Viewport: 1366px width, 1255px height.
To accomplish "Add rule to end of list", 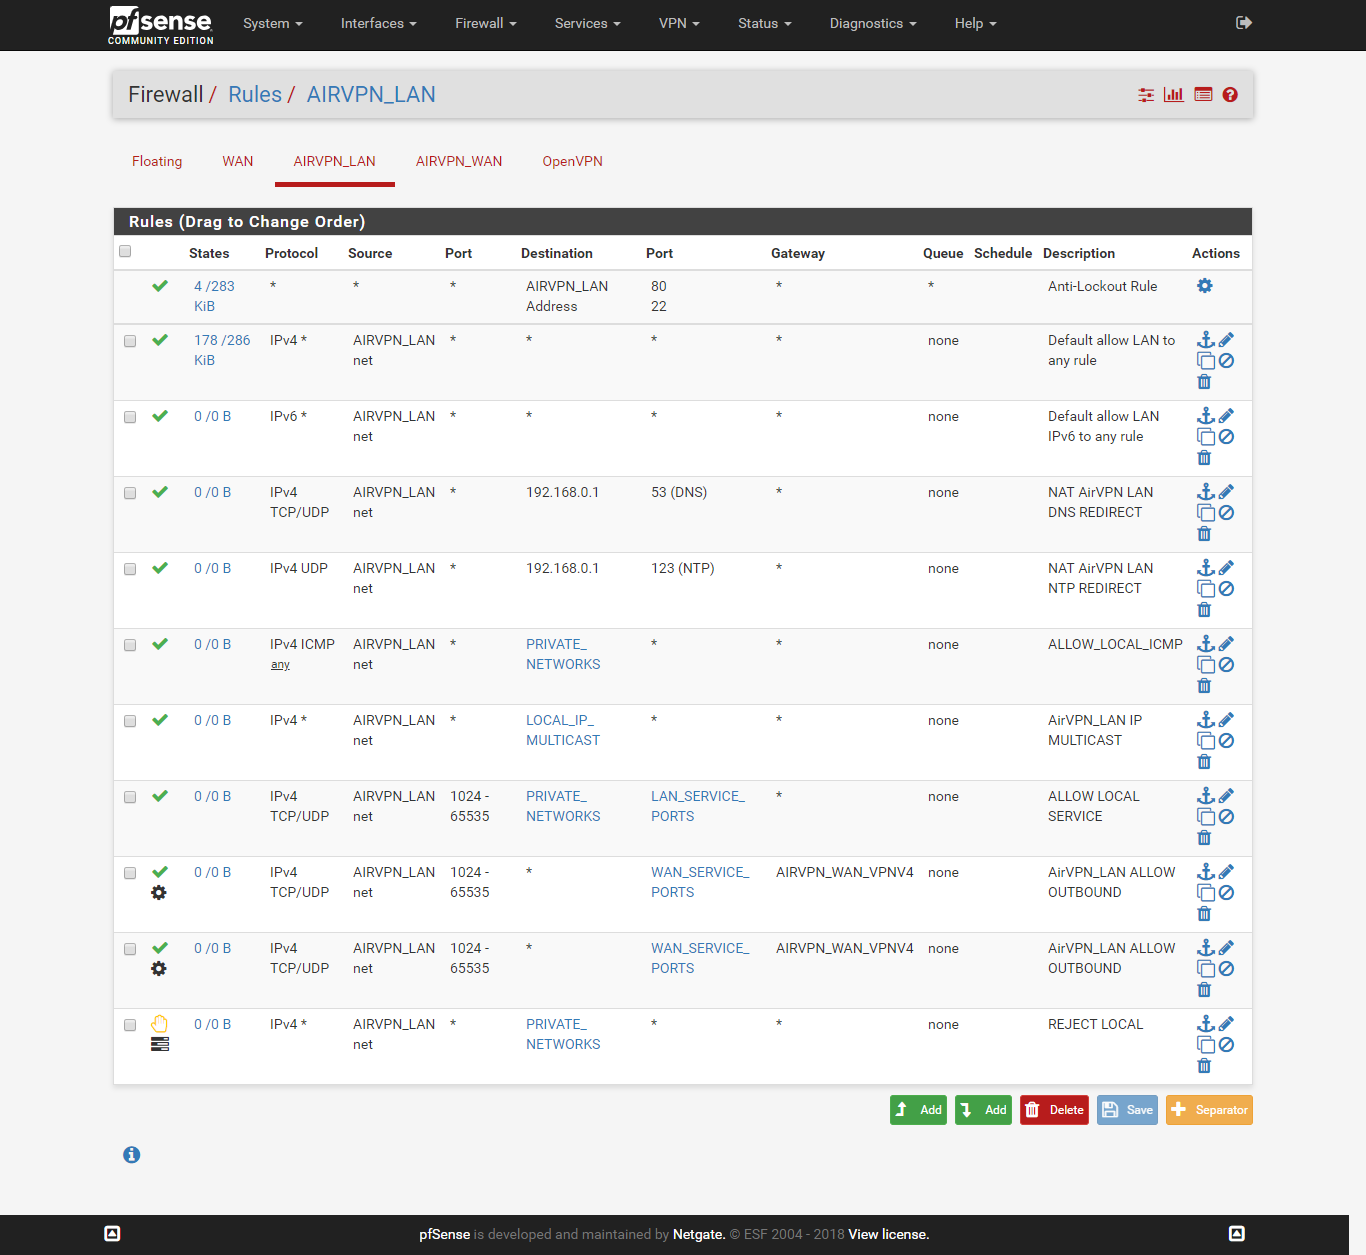I will [983, 1110].
